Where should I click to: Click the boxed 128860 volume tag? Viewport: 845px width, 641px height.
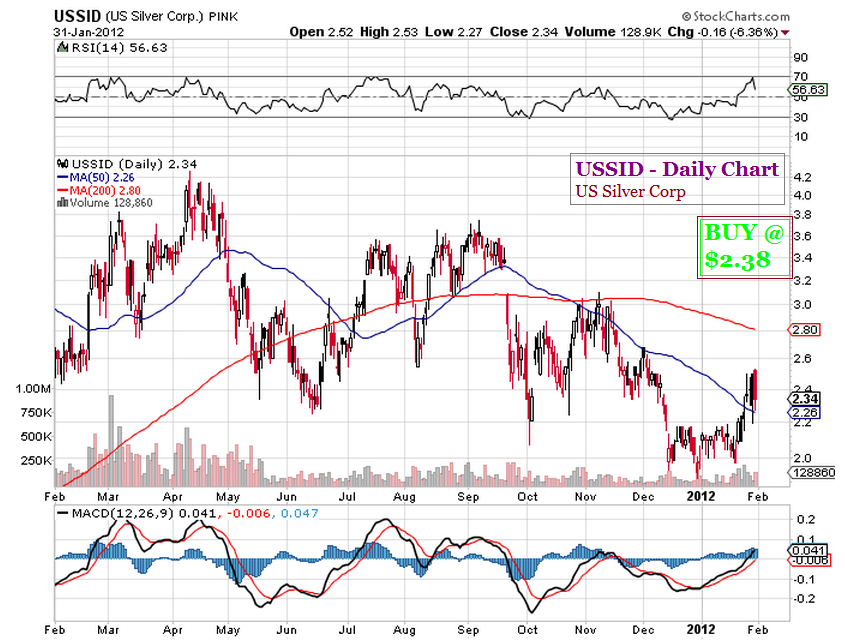tap(813, 473)
